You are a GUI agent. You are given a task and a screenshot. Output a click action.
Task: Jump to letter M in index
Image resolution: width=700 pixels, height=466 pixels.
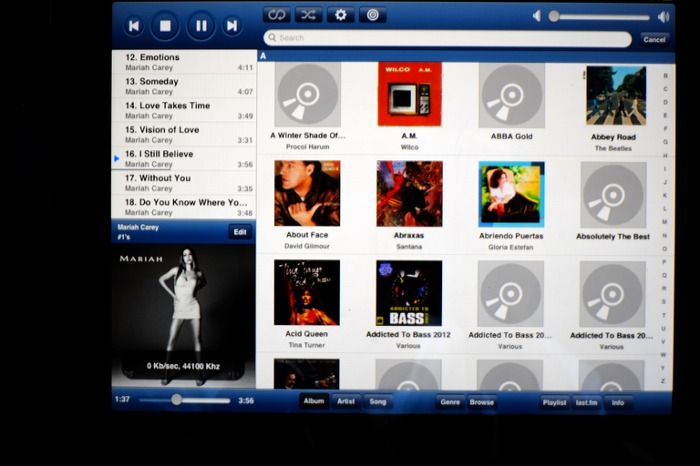click(665, 222)
